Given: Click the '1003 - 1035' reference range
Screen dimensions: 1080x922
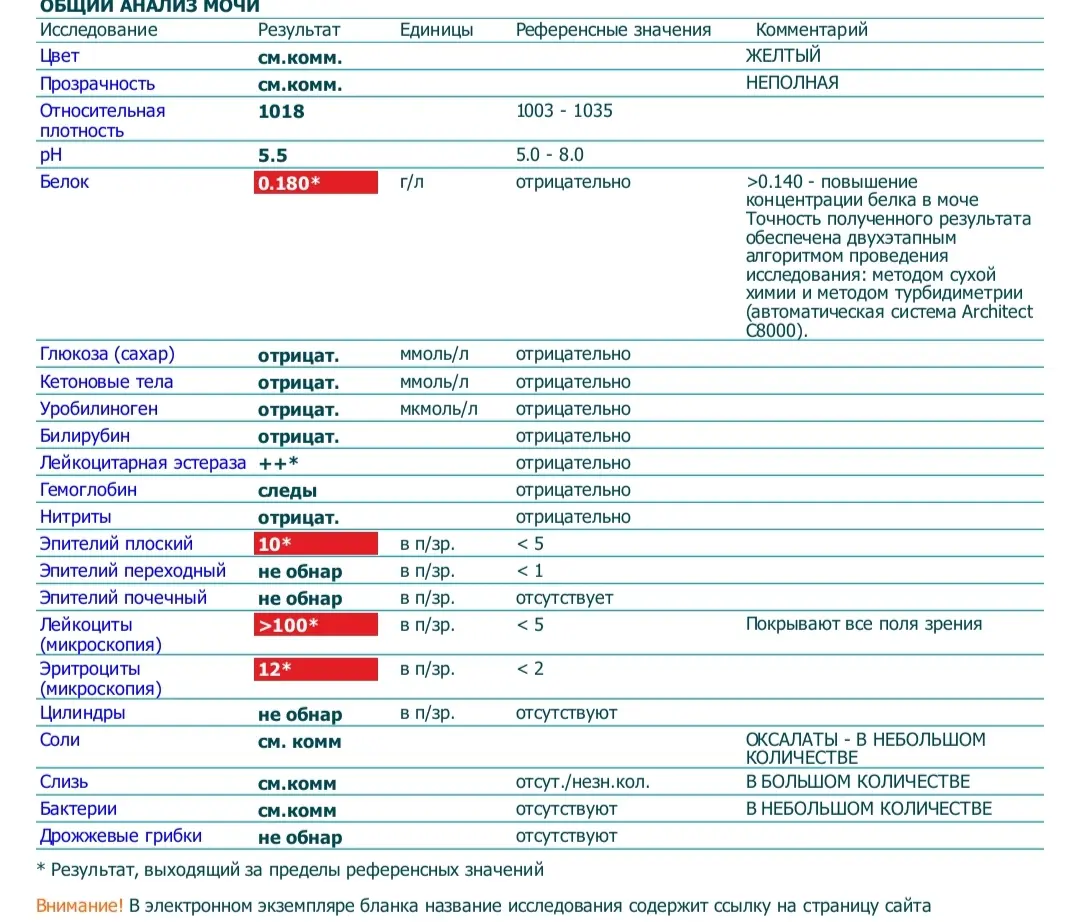Looking at the screenshot, I should (x=564, y=111).
